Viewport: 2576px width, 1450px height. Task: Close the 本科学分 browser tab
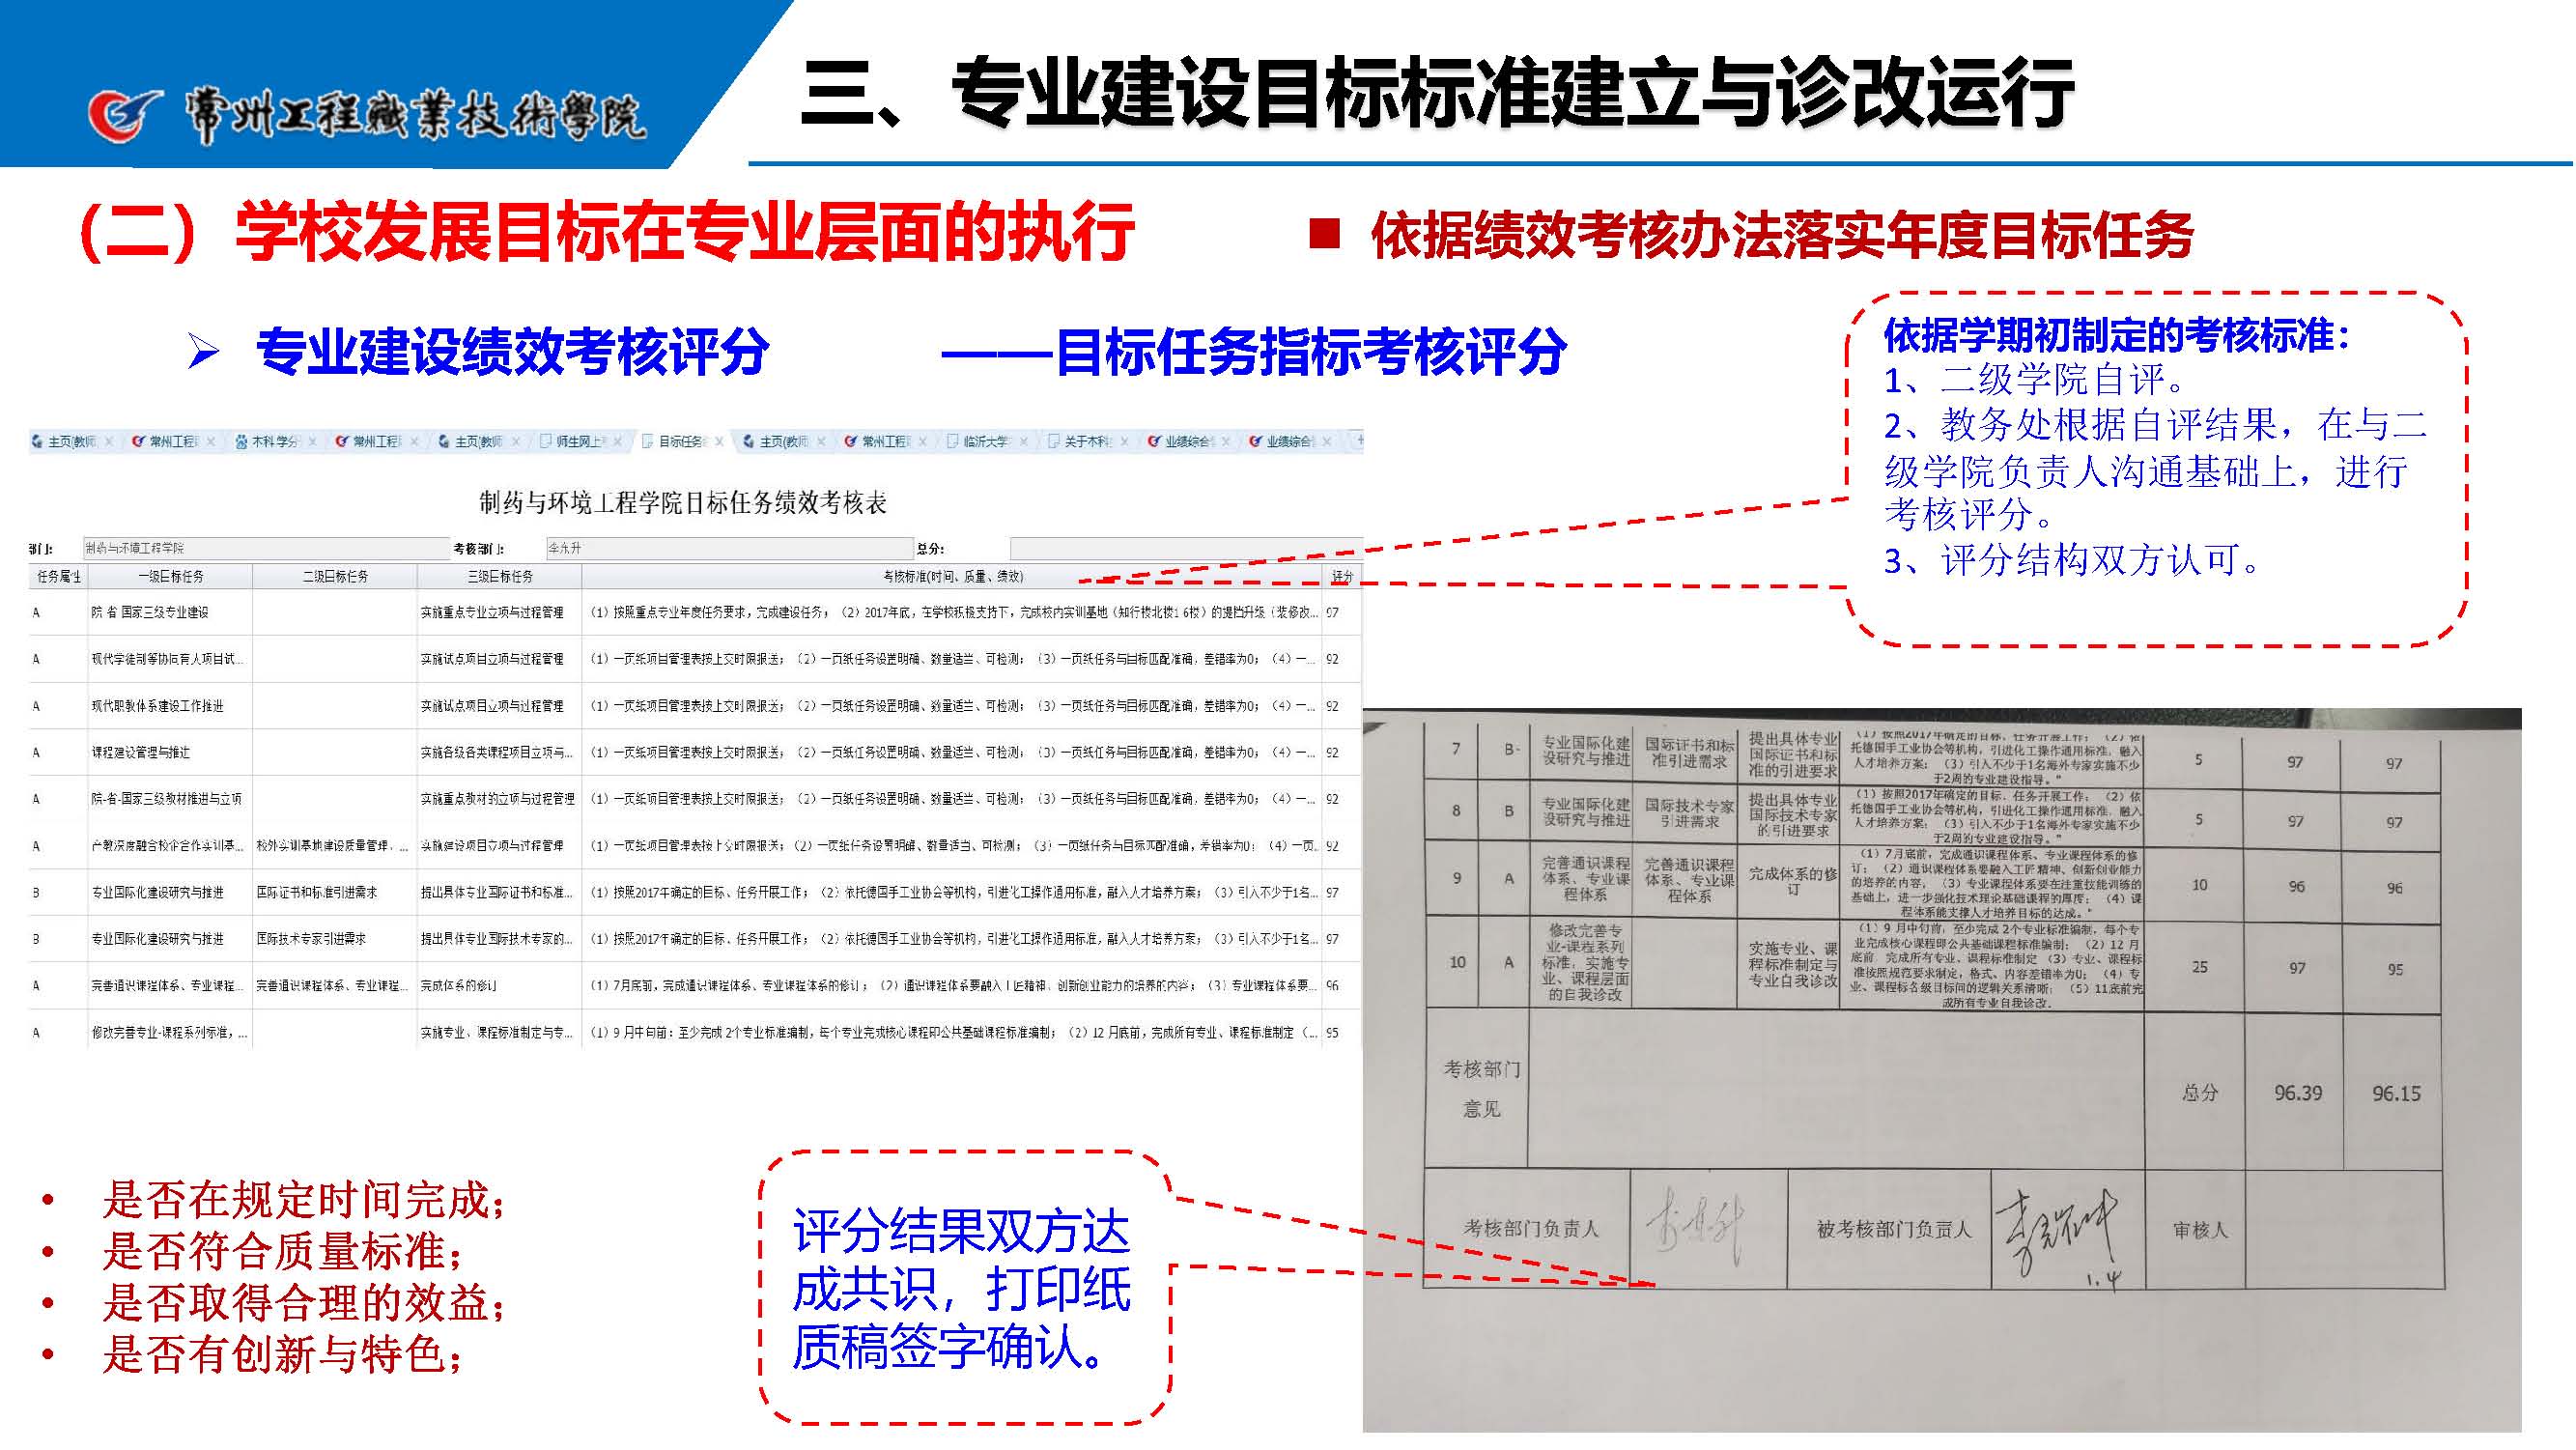(x=312, y=441)
